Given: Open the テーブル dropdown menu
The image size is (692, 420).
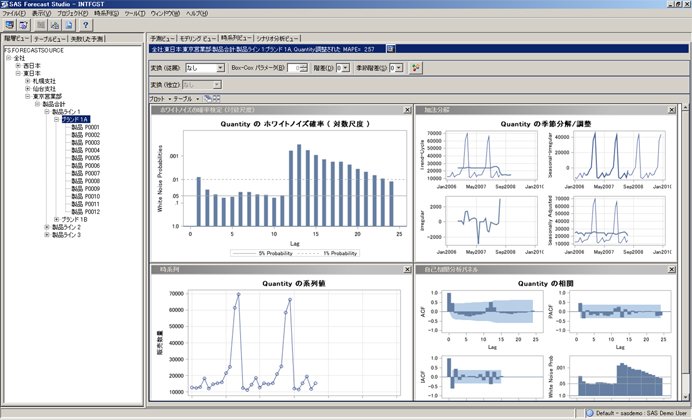Looking at the screenshot, I should [x=186, y=99].
